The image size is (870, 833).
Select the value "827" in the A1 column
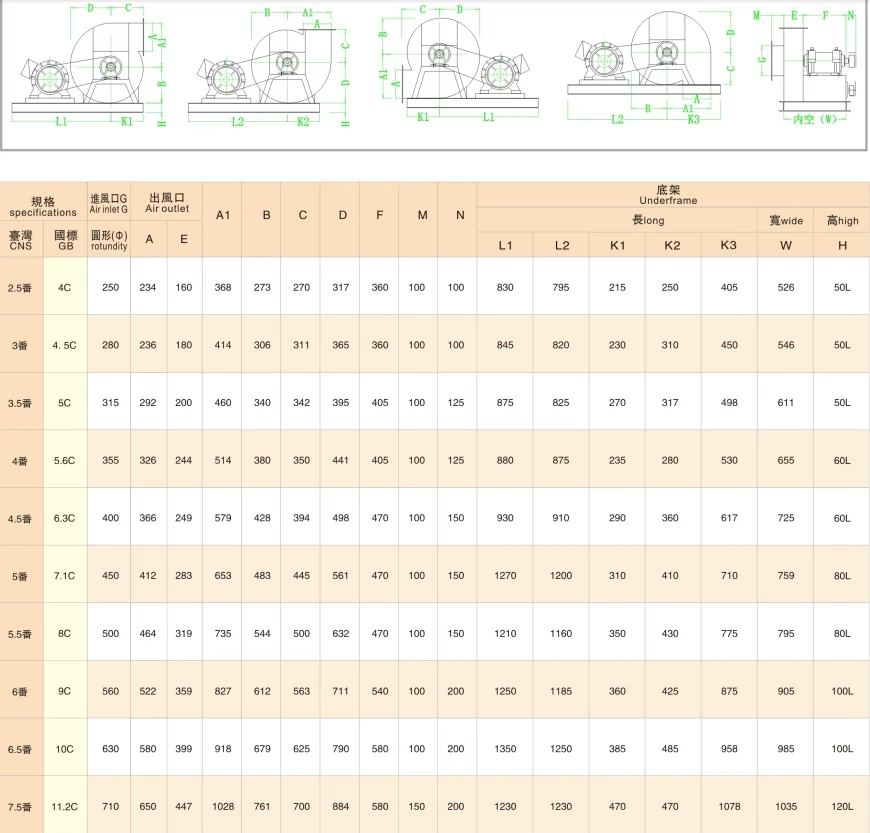(223, 691)
